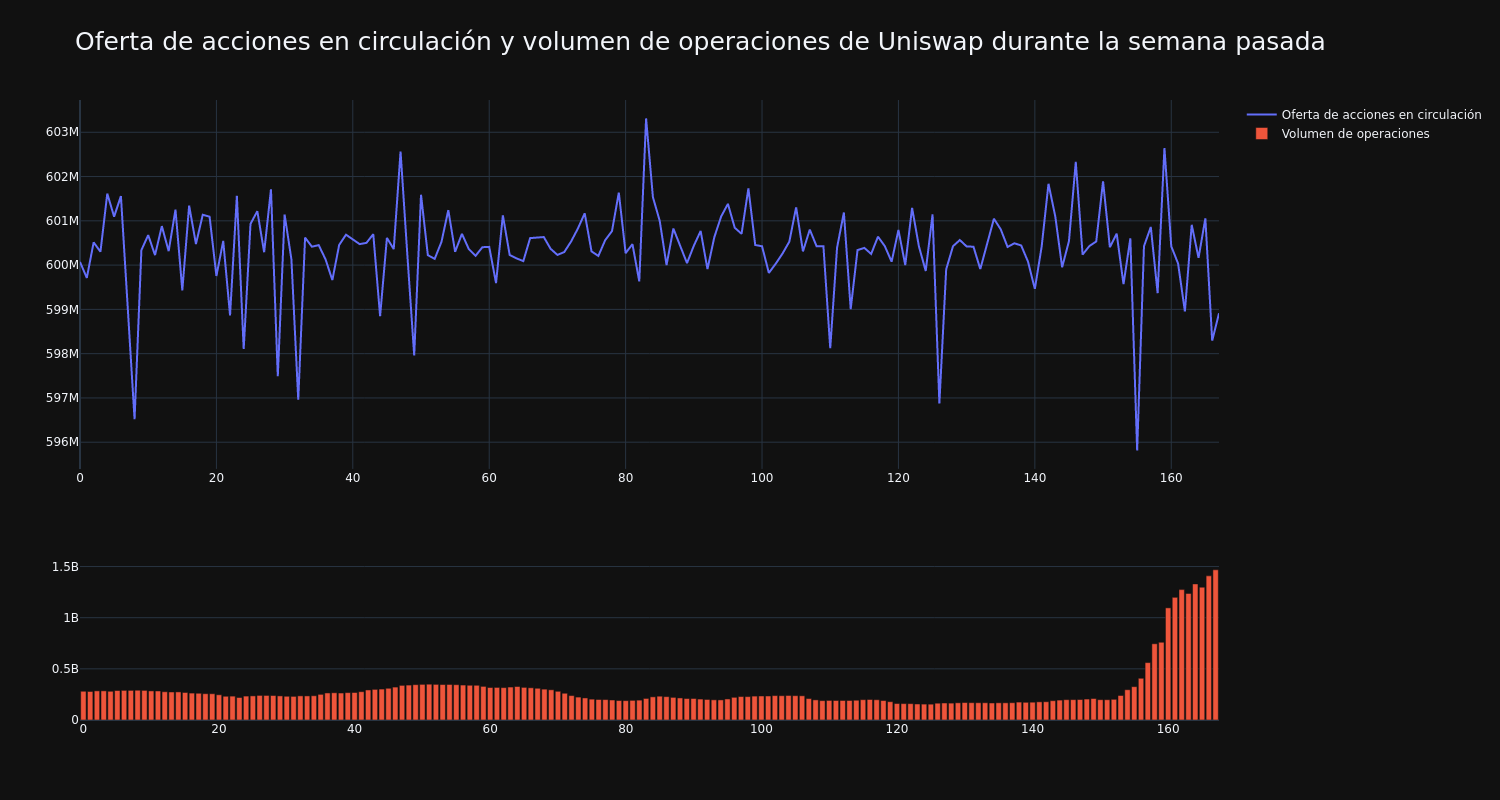This screenshot has height=800, width=1500.
Task: Click the first volume bar at x=0
Action: pos(83,706)
